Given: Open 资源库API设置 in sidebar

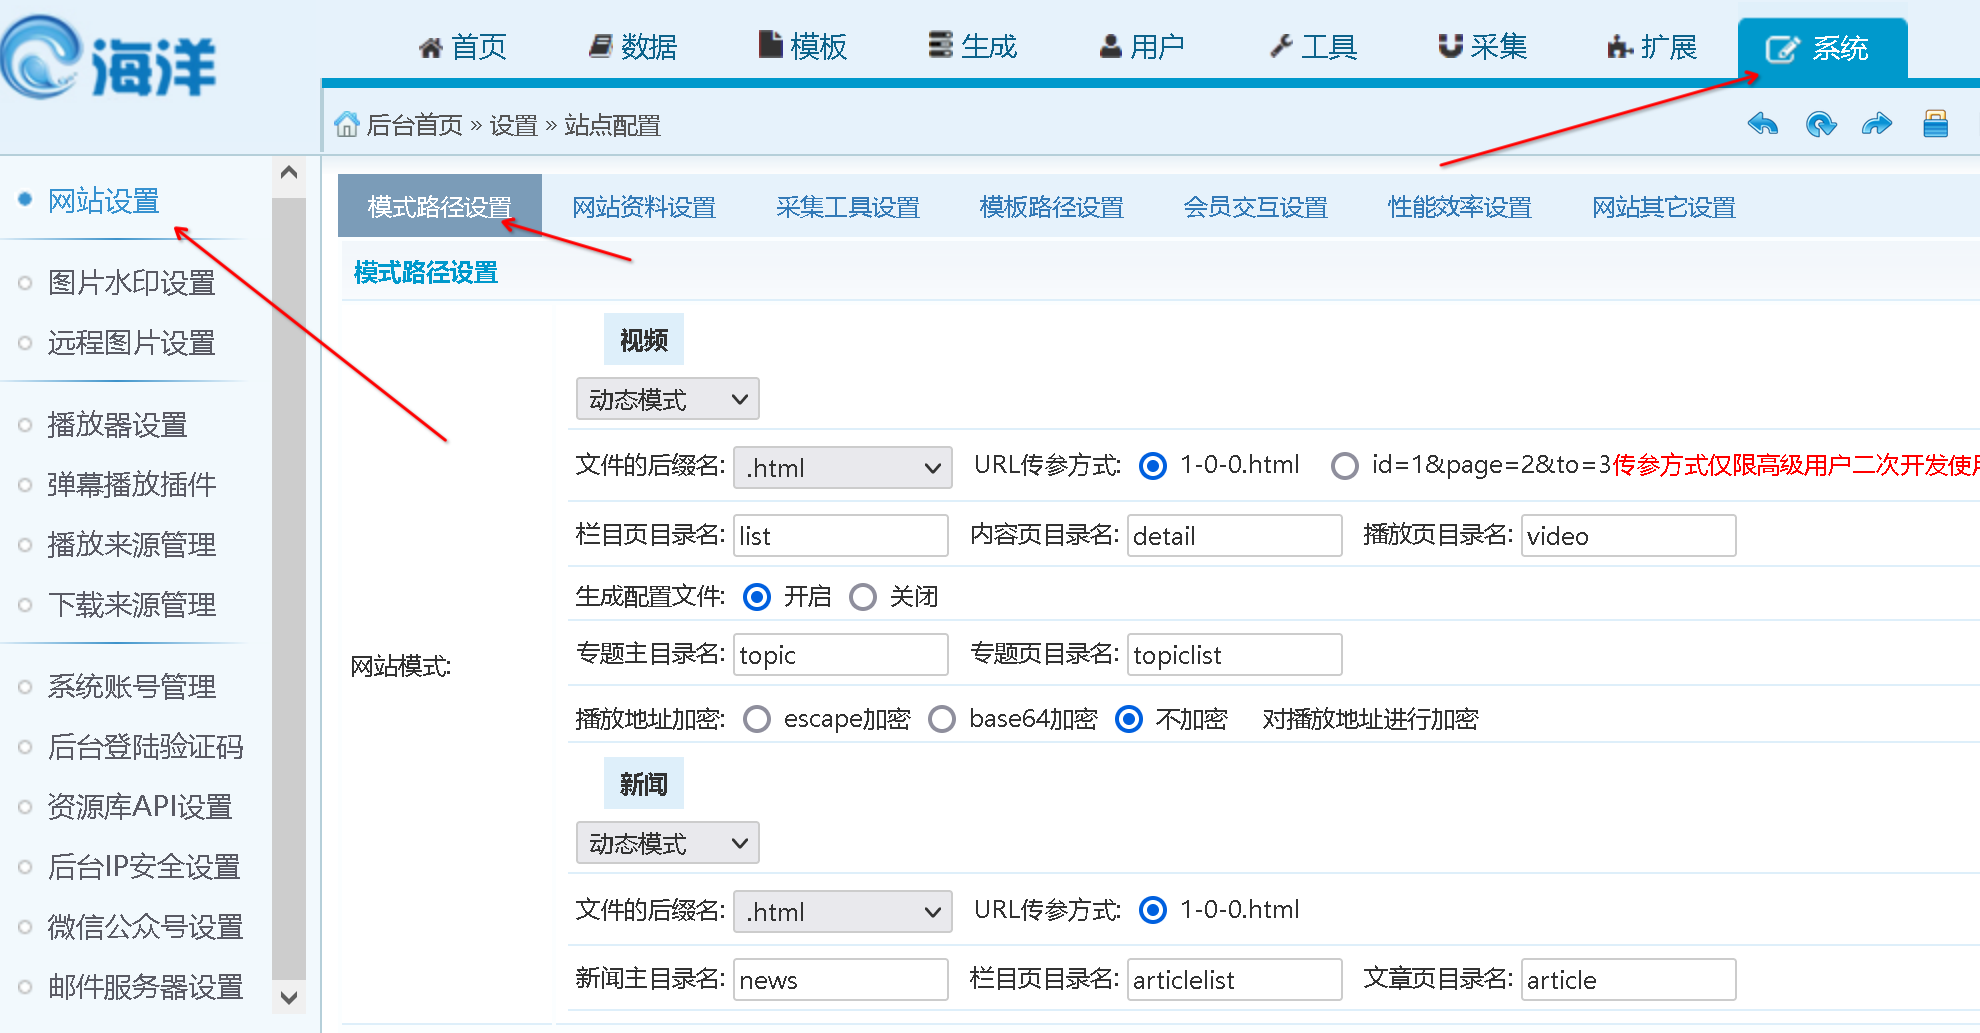Looking at the screenshot, I should [140, 807].
